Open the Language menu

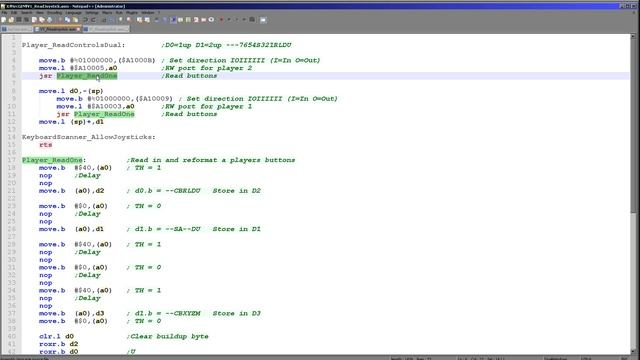73,13
